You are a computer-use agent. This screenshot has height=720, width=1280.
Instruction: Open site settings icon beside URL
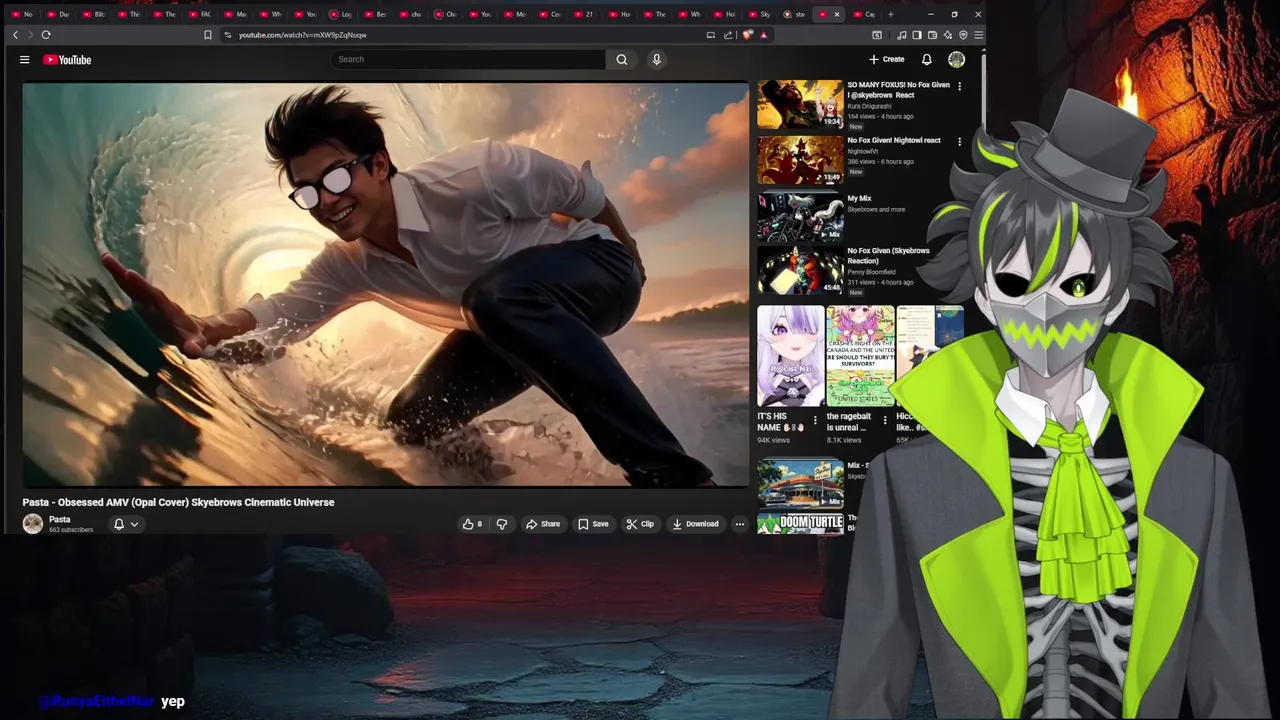click(228, 35)
